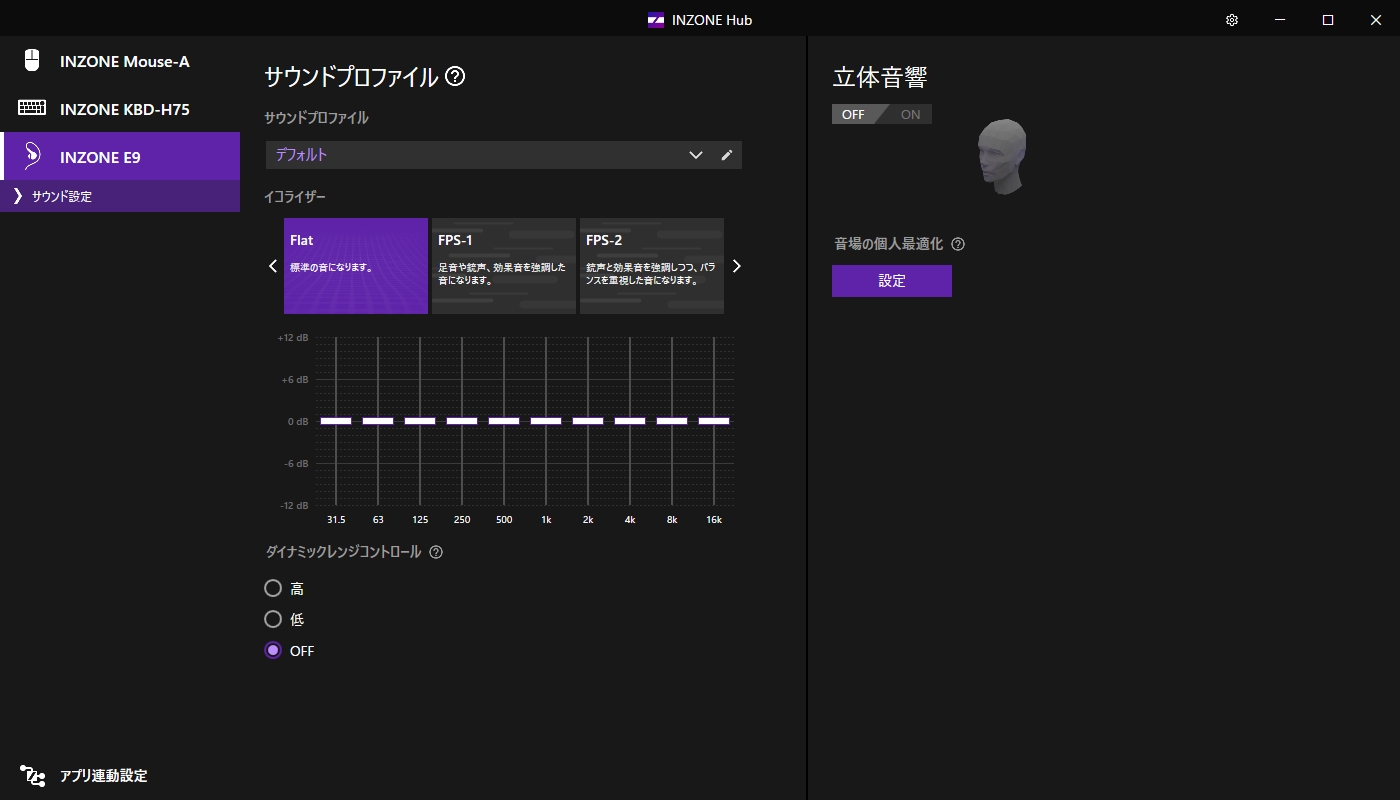Screen dimensions: 1400x800
Task: Click the 16k equalizer slider
Action: [714, 421]
